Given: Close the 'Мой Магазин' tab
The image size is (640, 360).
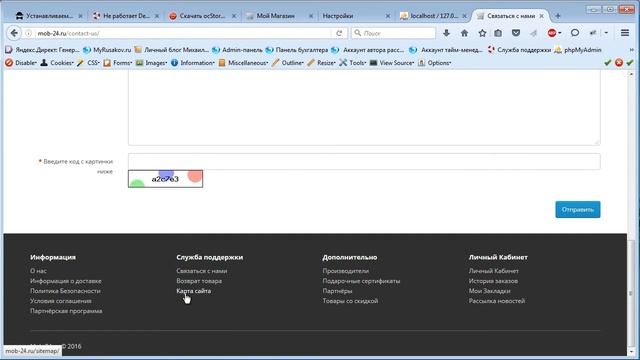Looking at the screenshot, I should click(x=311, y=16).
